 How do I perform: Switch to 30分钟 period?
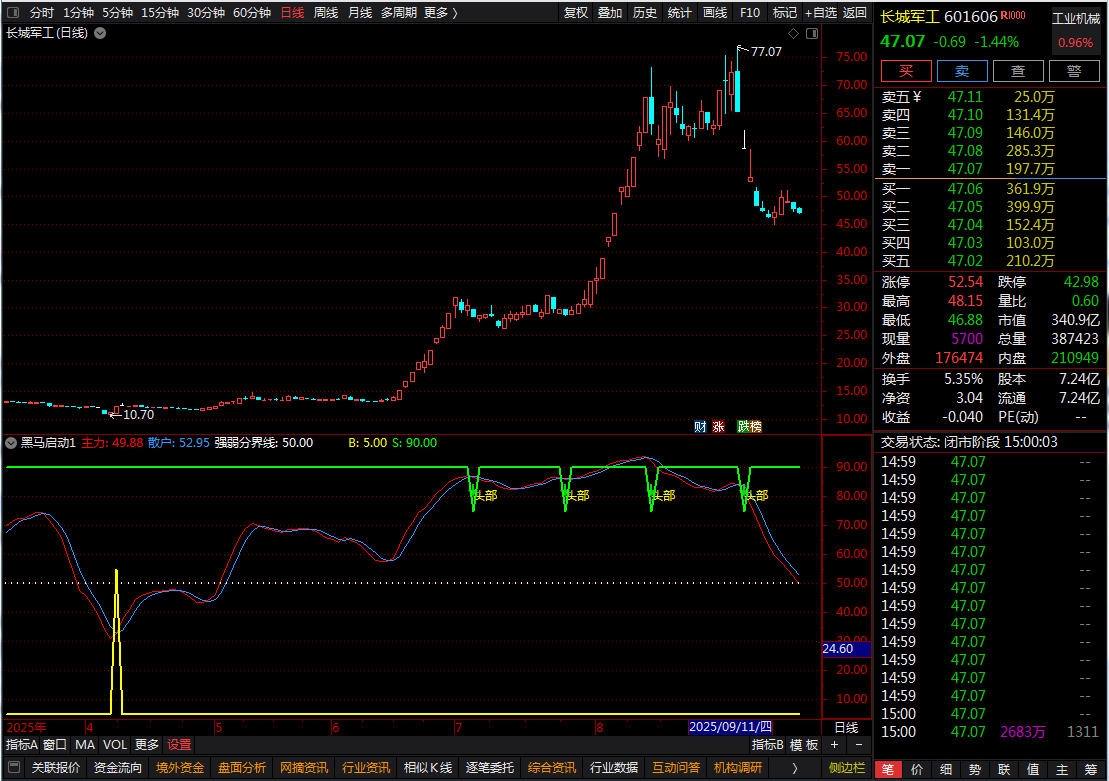pyautogui.click(x=205, y=12)
